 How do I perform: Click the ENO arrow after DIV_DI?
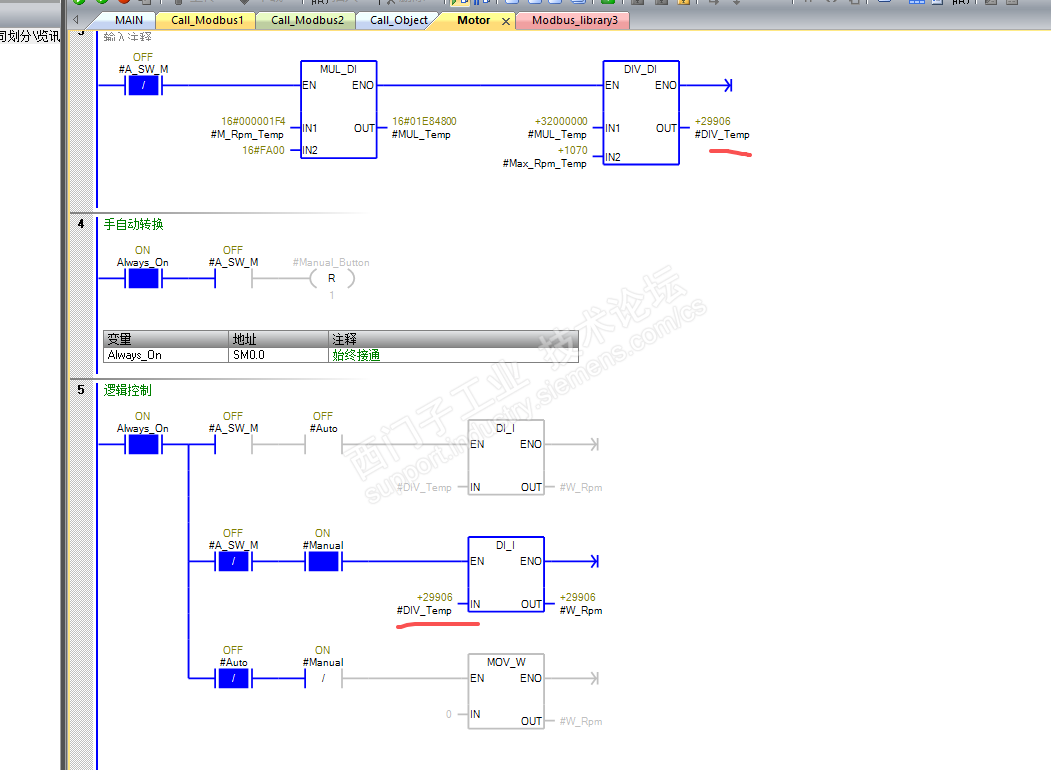[728, 85]
